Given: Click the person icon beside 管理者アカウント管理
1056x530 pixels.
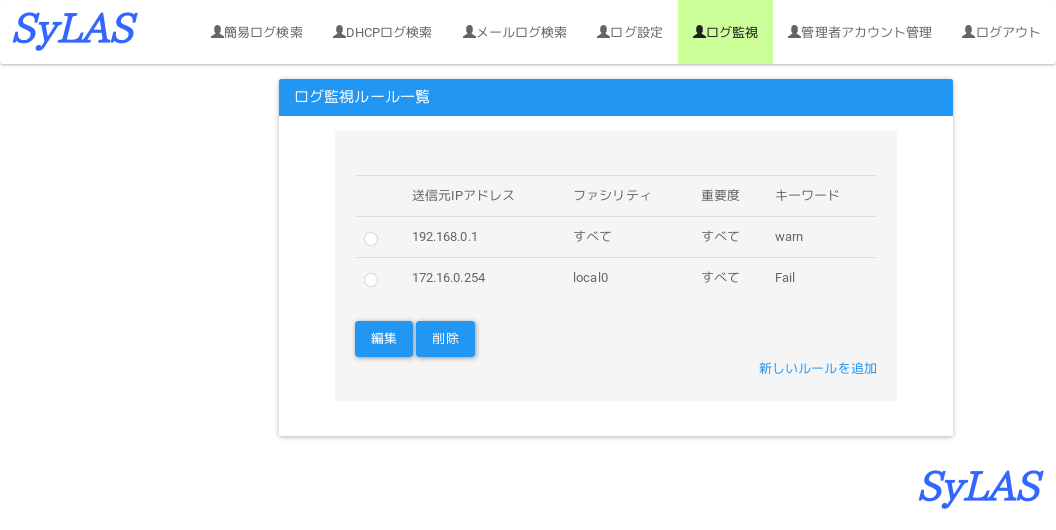Looking at the screenshot, I should click(794, 32).
